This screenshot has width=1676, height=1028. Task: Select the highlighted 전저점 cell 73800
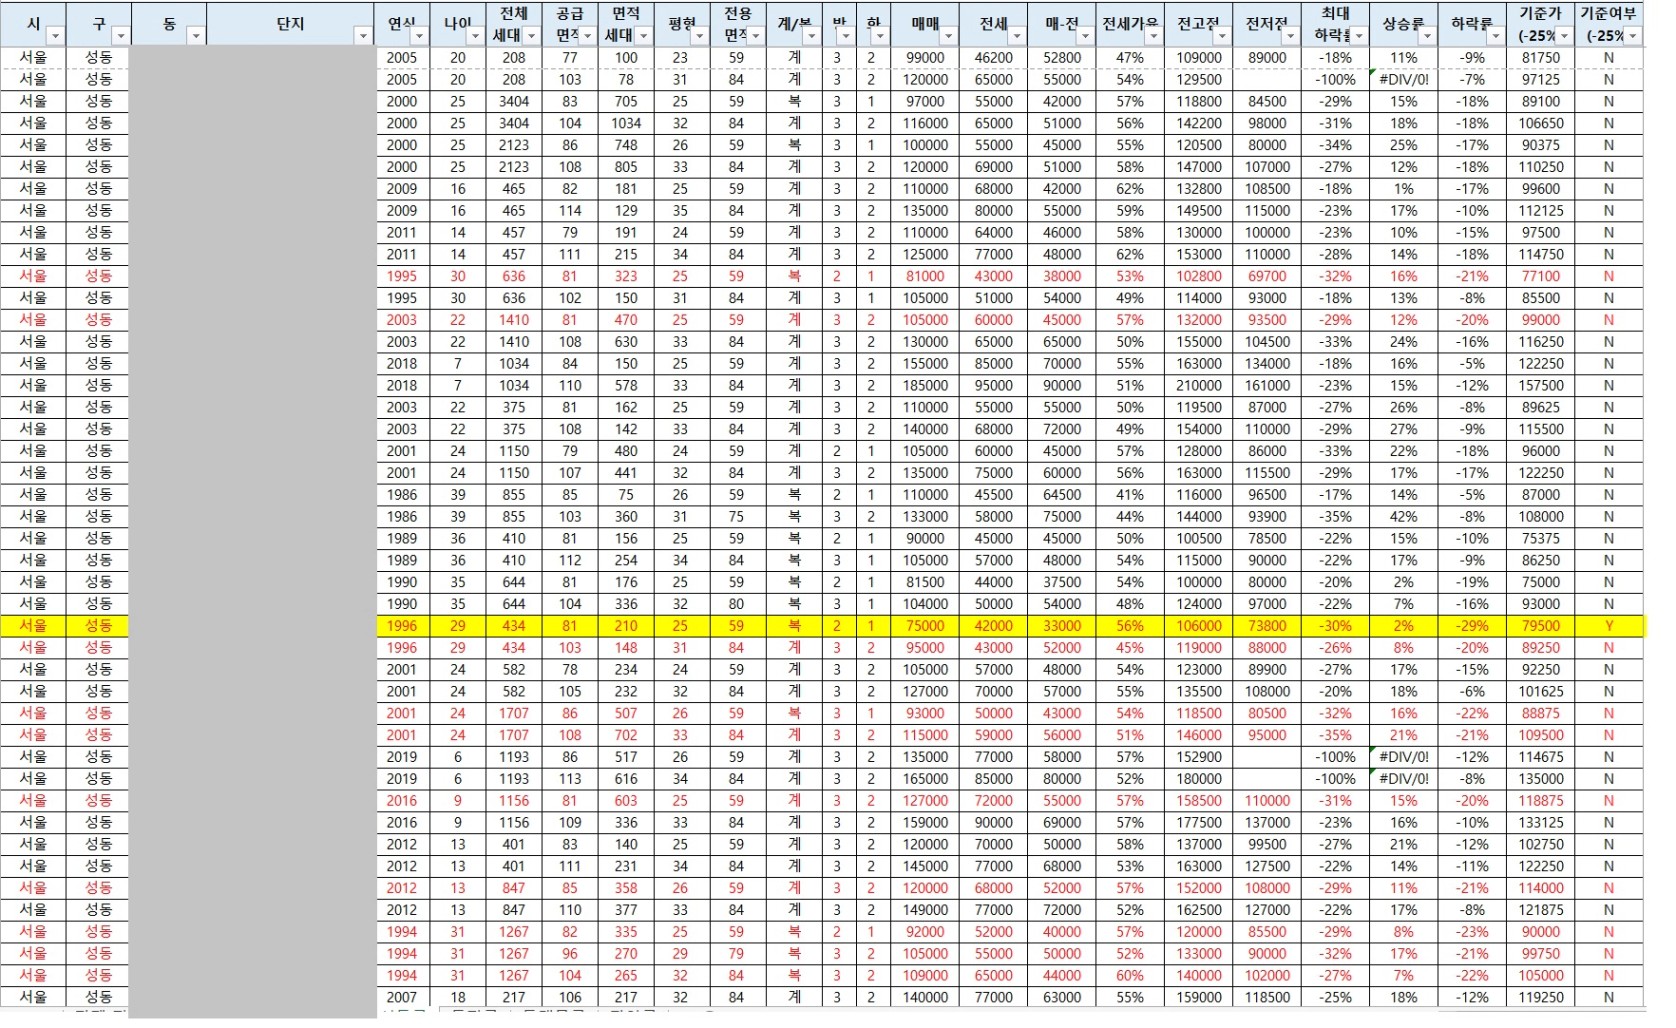click(1267, 626)
